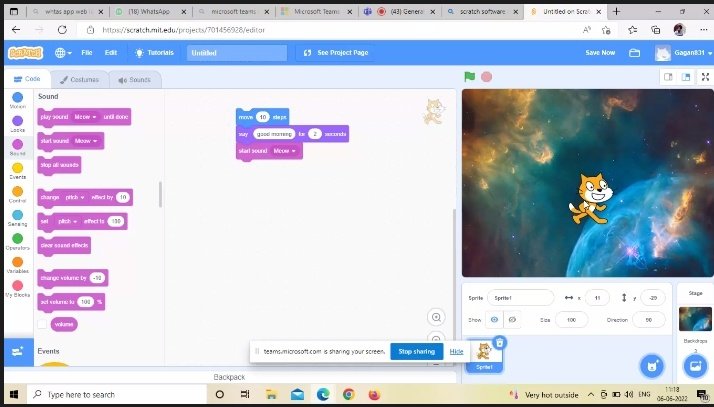The height and width of the screenshot is (407, 714).
Task: Switch to large stage layout
Action: pos(686,77)
